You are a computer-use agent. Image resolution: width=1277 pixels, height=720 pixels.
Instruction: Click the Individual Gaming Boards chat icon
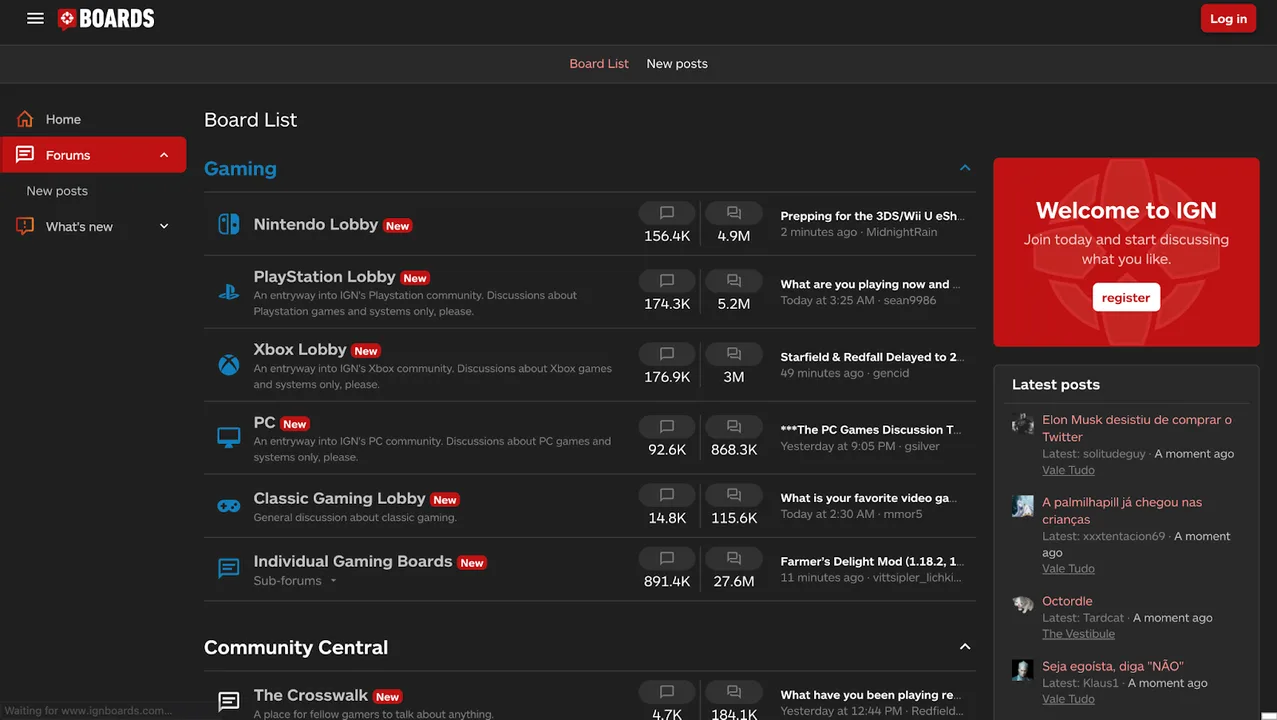229,569
